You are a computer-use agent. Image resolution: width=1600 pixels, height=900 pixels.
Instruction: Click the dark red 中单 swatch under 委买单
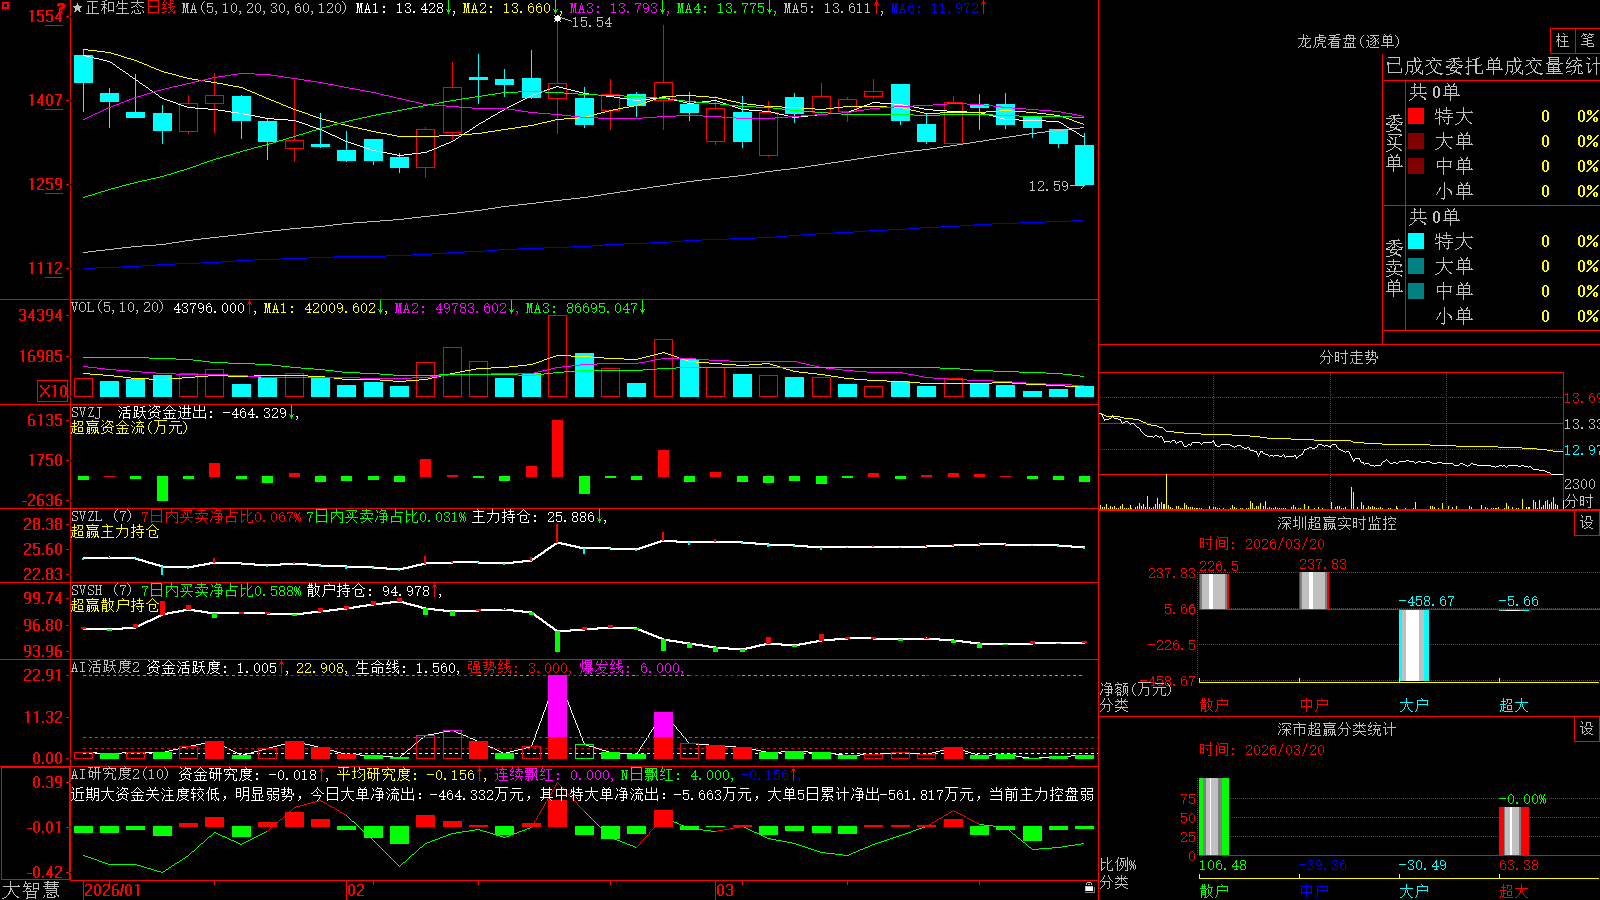click(x=1416, y=166)
